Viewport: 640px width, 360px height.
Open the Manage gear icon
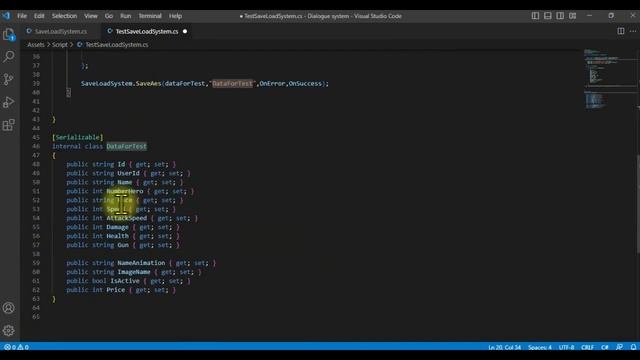click(x=9, y=330)
